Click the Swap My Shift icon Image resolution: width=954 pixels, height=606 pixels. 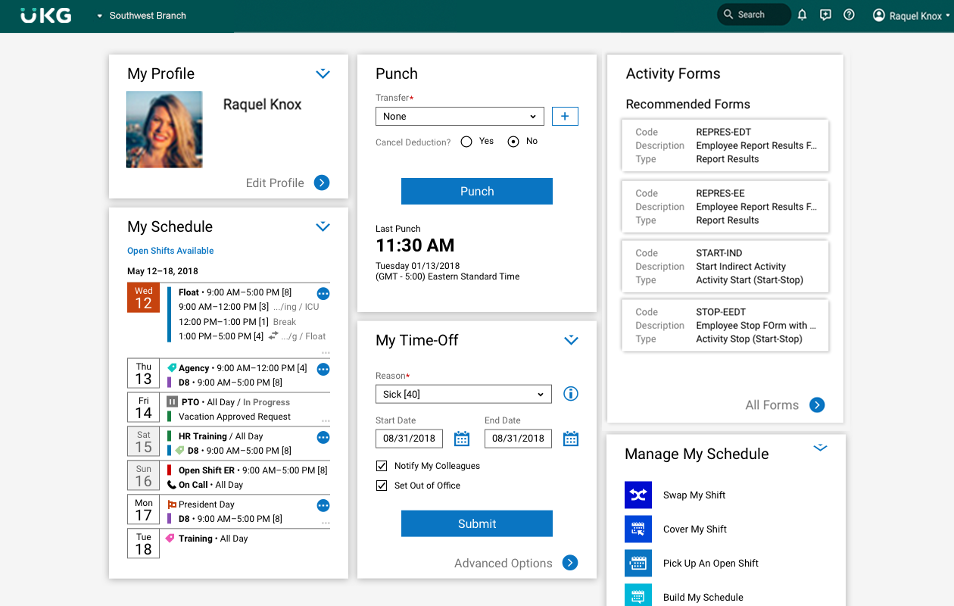click(x=638, y=495)
